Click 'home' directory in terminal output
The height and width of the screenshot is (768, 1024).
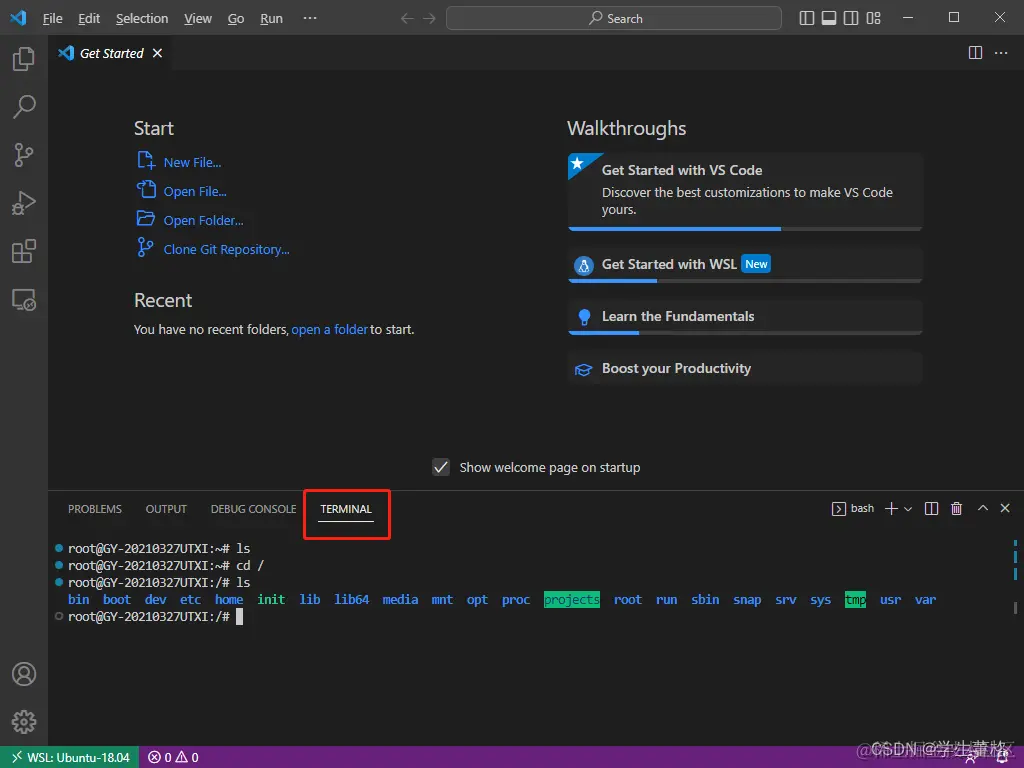pos(229,600)
